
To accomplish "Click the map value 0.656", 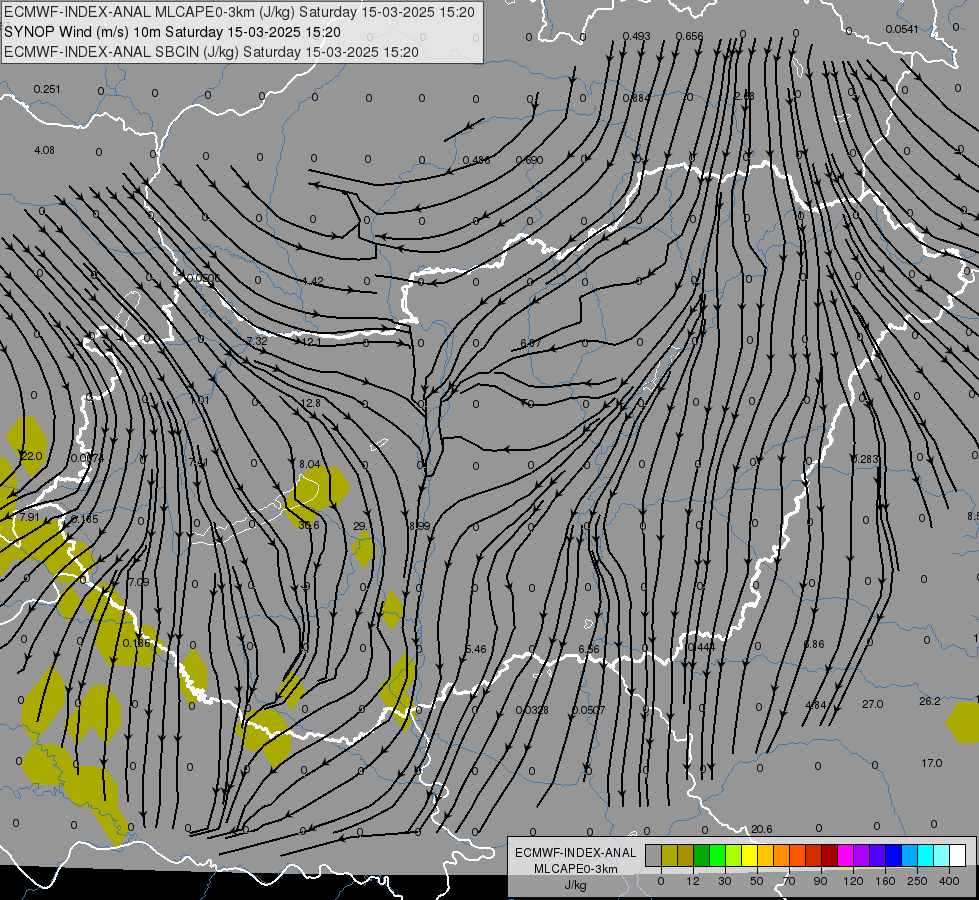I will (690, 36).
